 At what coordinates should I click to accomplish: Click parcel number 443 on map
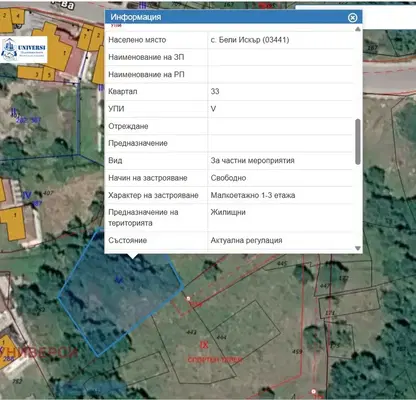191,332
